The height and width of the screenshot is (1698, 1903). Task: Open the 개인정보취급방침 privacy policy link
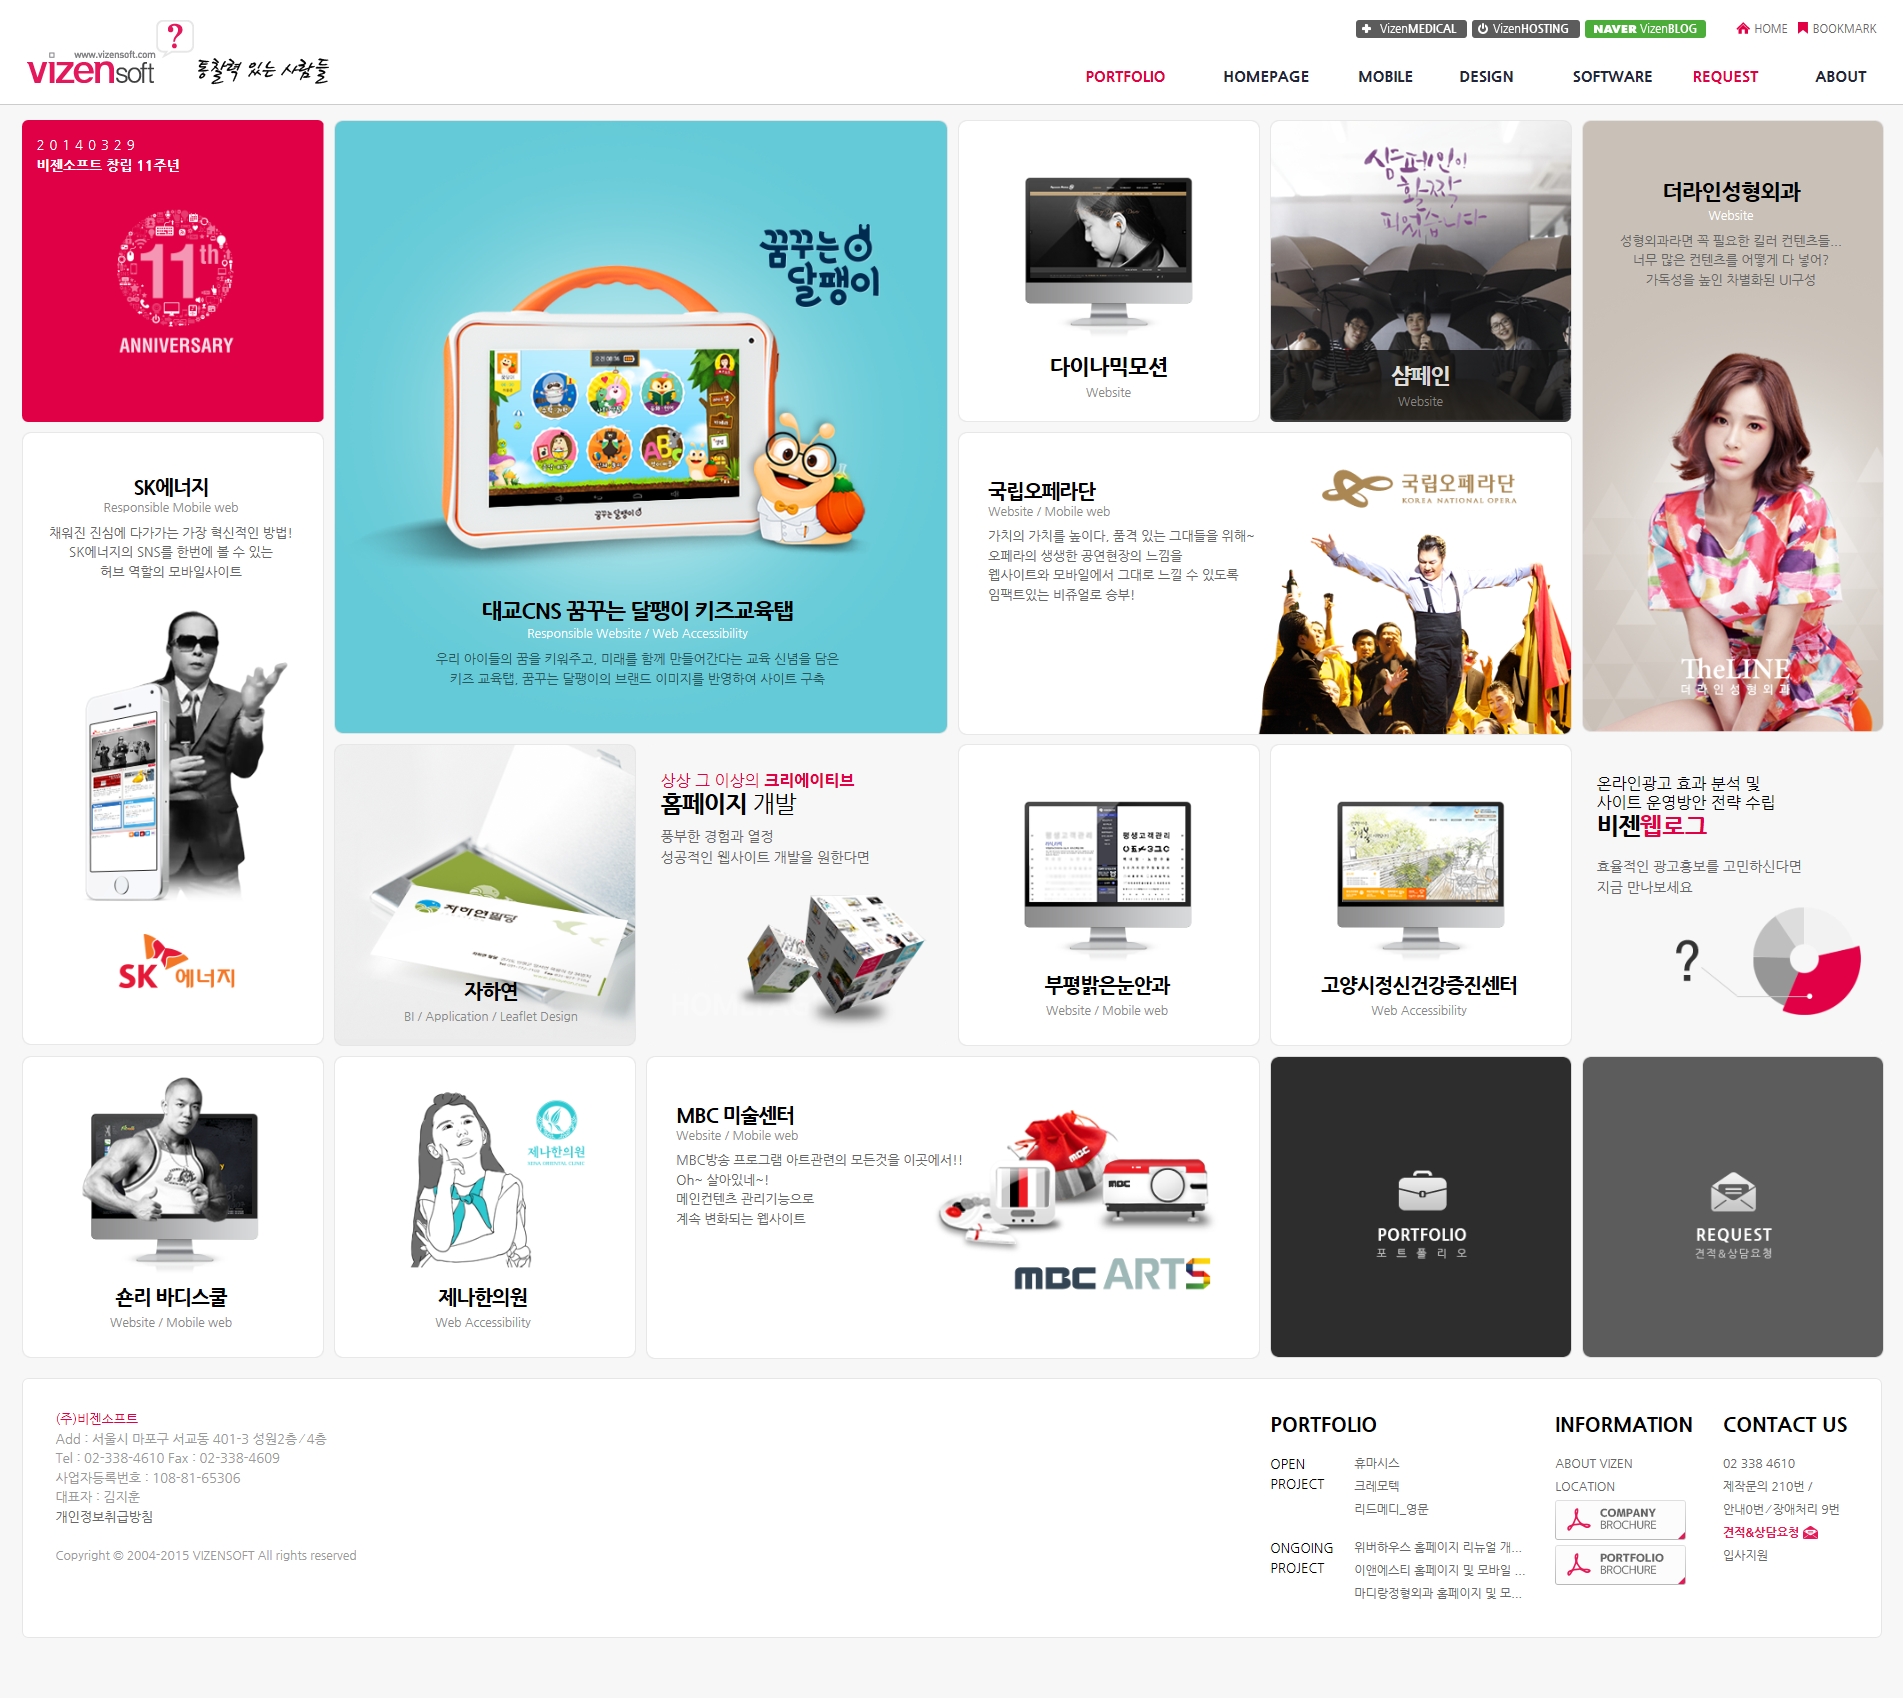click(104, 1517)
